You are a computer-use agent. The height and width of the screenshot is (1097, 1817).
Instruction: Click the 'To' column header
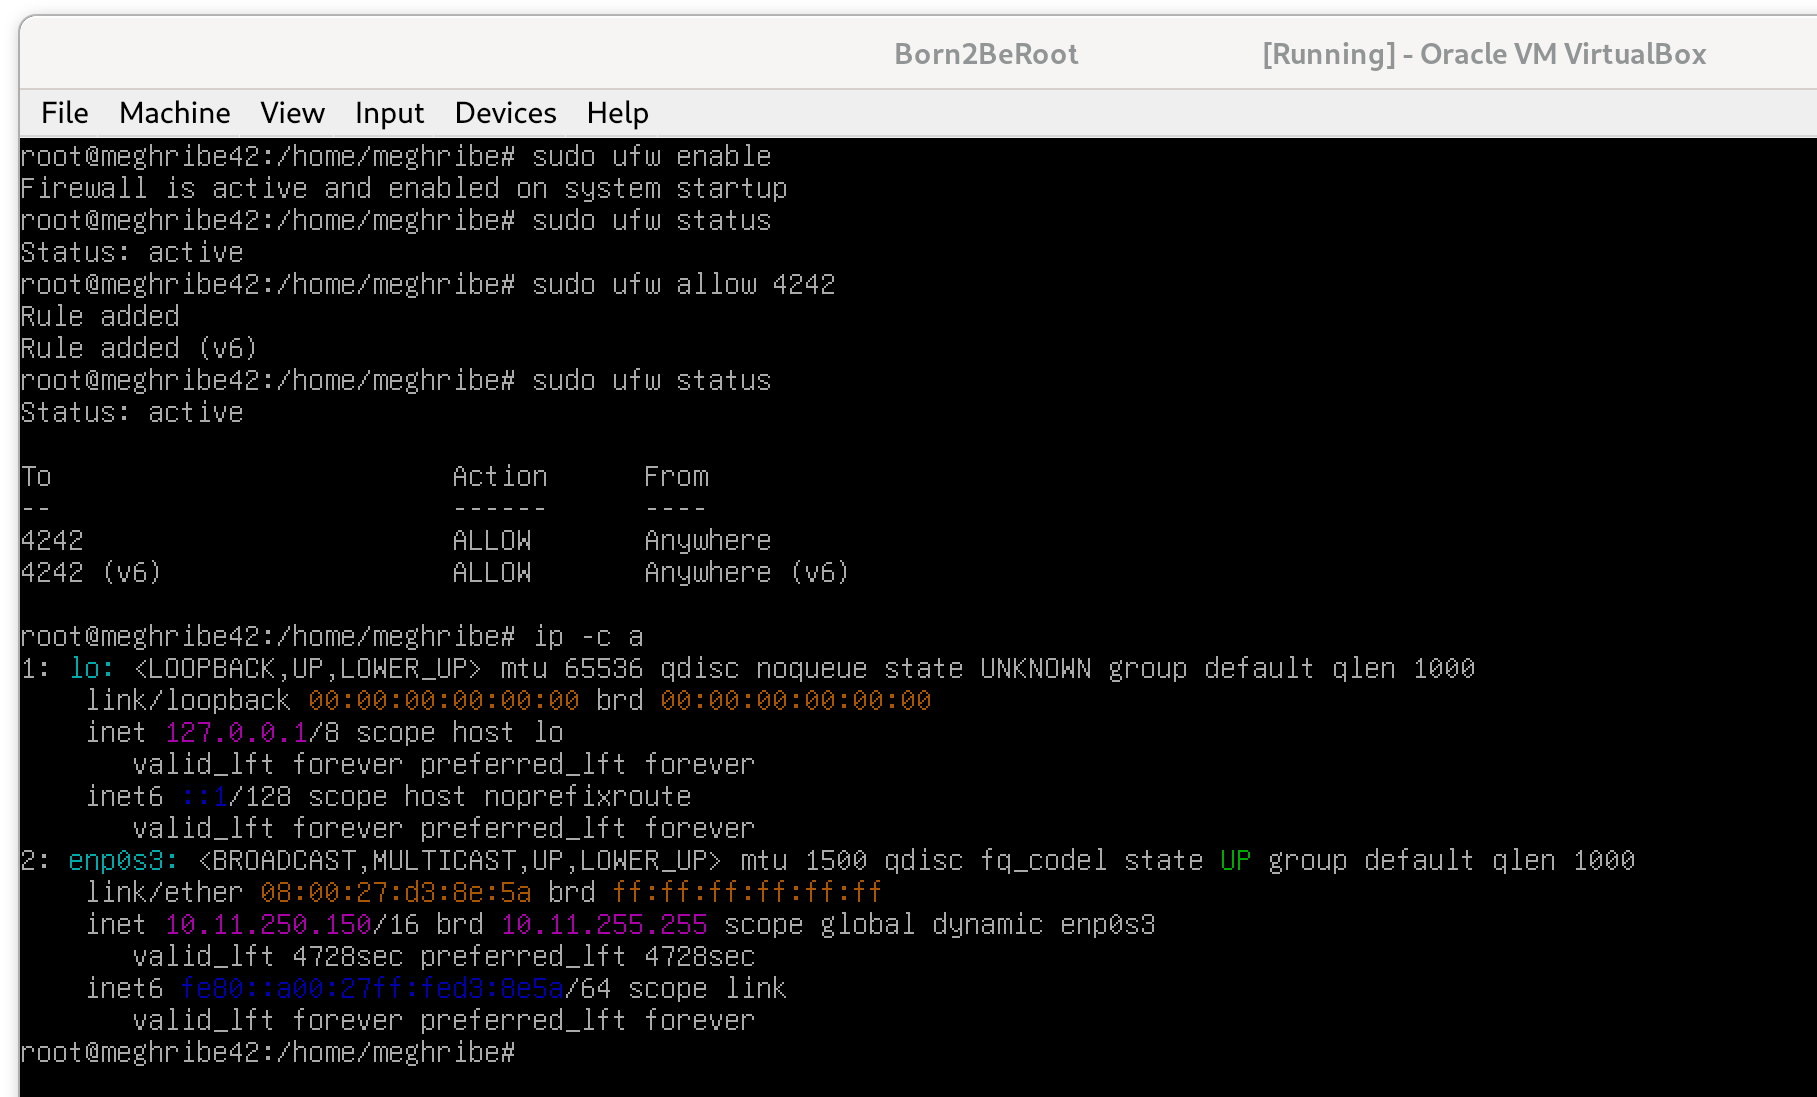click(x=36, y=477)
